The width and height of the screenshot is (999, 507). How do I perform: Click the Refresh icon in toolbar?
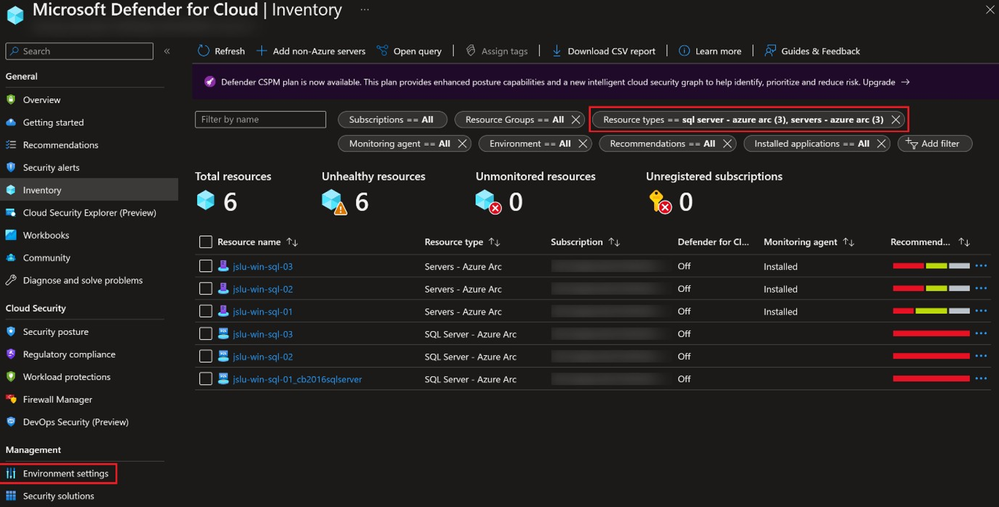(203, 51)
